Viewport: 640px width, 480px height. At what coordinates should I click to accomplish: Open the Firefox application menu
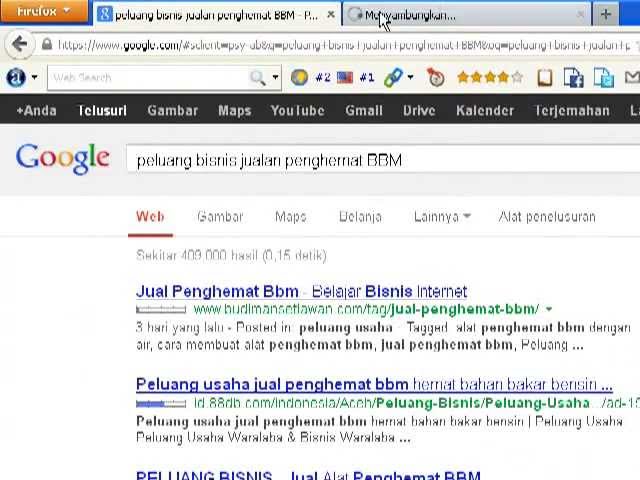[x=43, y=12]
